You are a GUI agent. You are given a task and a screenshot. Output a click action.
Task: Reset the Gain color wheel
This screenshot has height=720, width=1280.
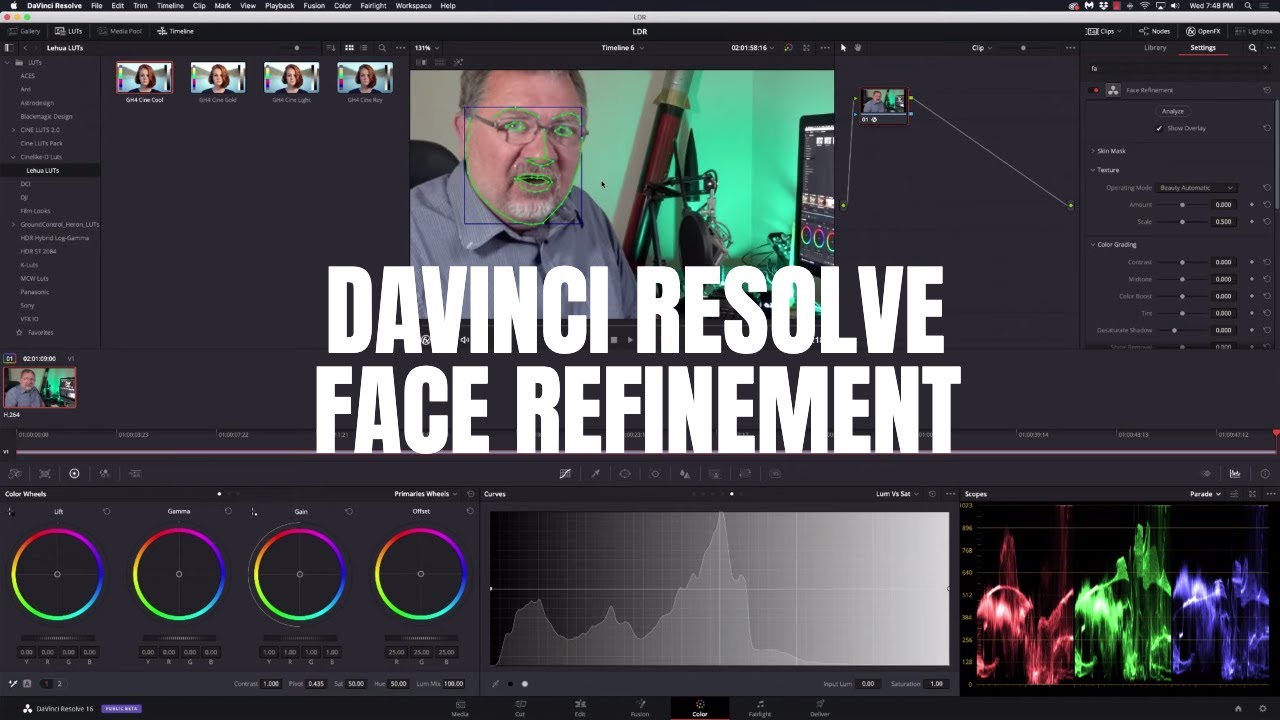[x=349, y=511]
